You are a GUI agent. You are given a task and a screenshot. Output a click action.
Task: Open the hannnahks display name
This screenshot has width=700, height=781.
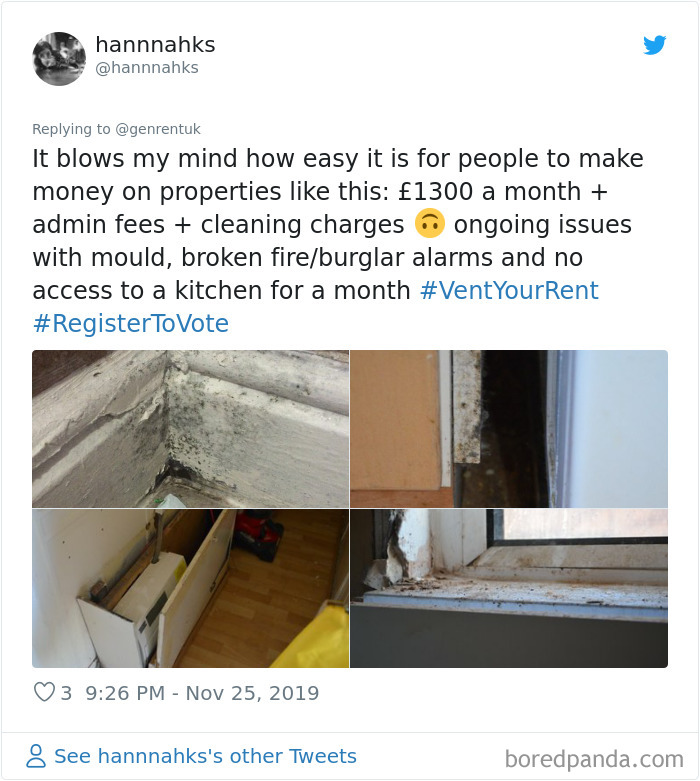(x=155, y=44)
